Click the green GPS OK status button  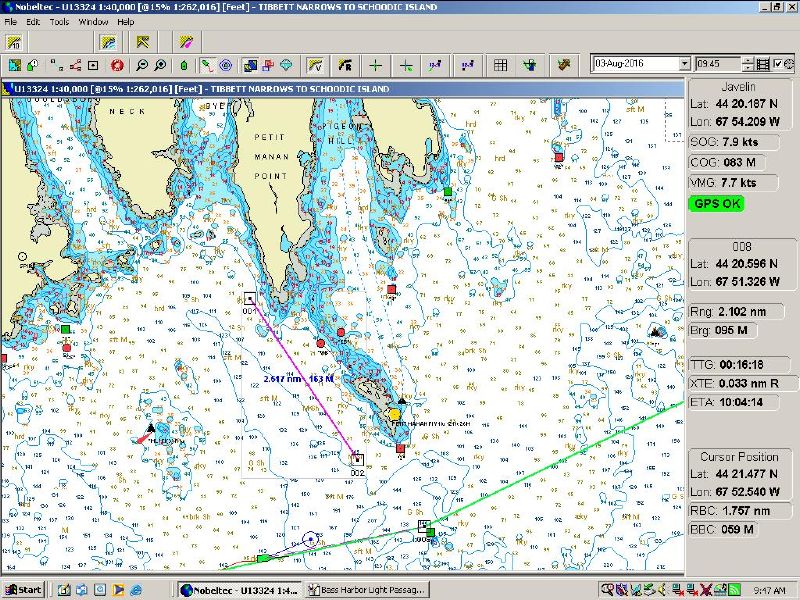coord(716,203)
